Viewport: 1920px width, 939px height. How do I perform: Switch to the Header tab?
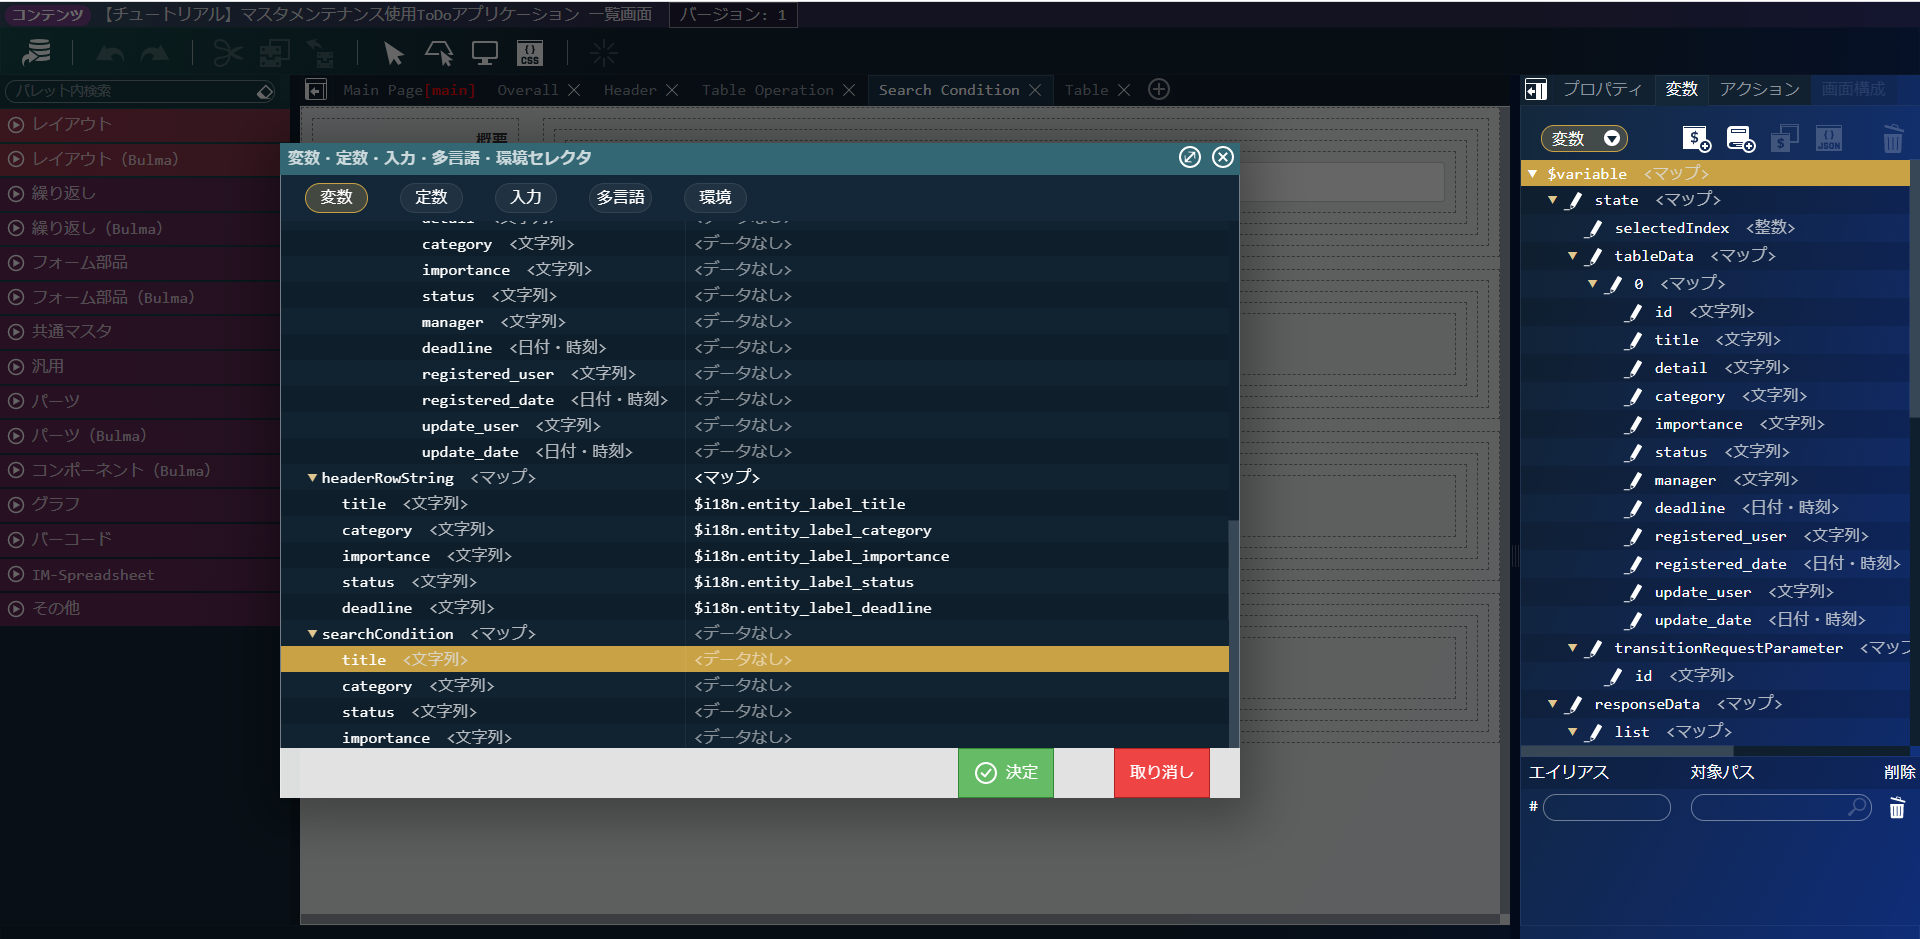[x=630, y=90]
